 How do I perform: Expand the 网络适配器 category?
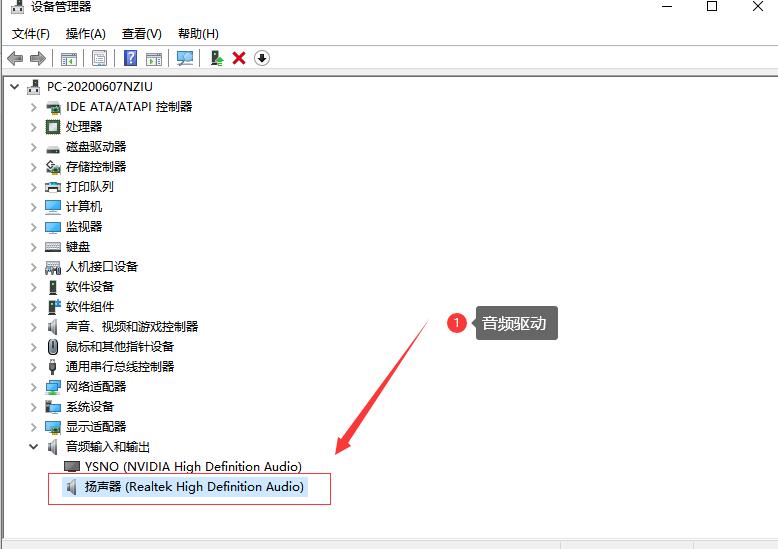pyautogui.click(x=33, y=387)
